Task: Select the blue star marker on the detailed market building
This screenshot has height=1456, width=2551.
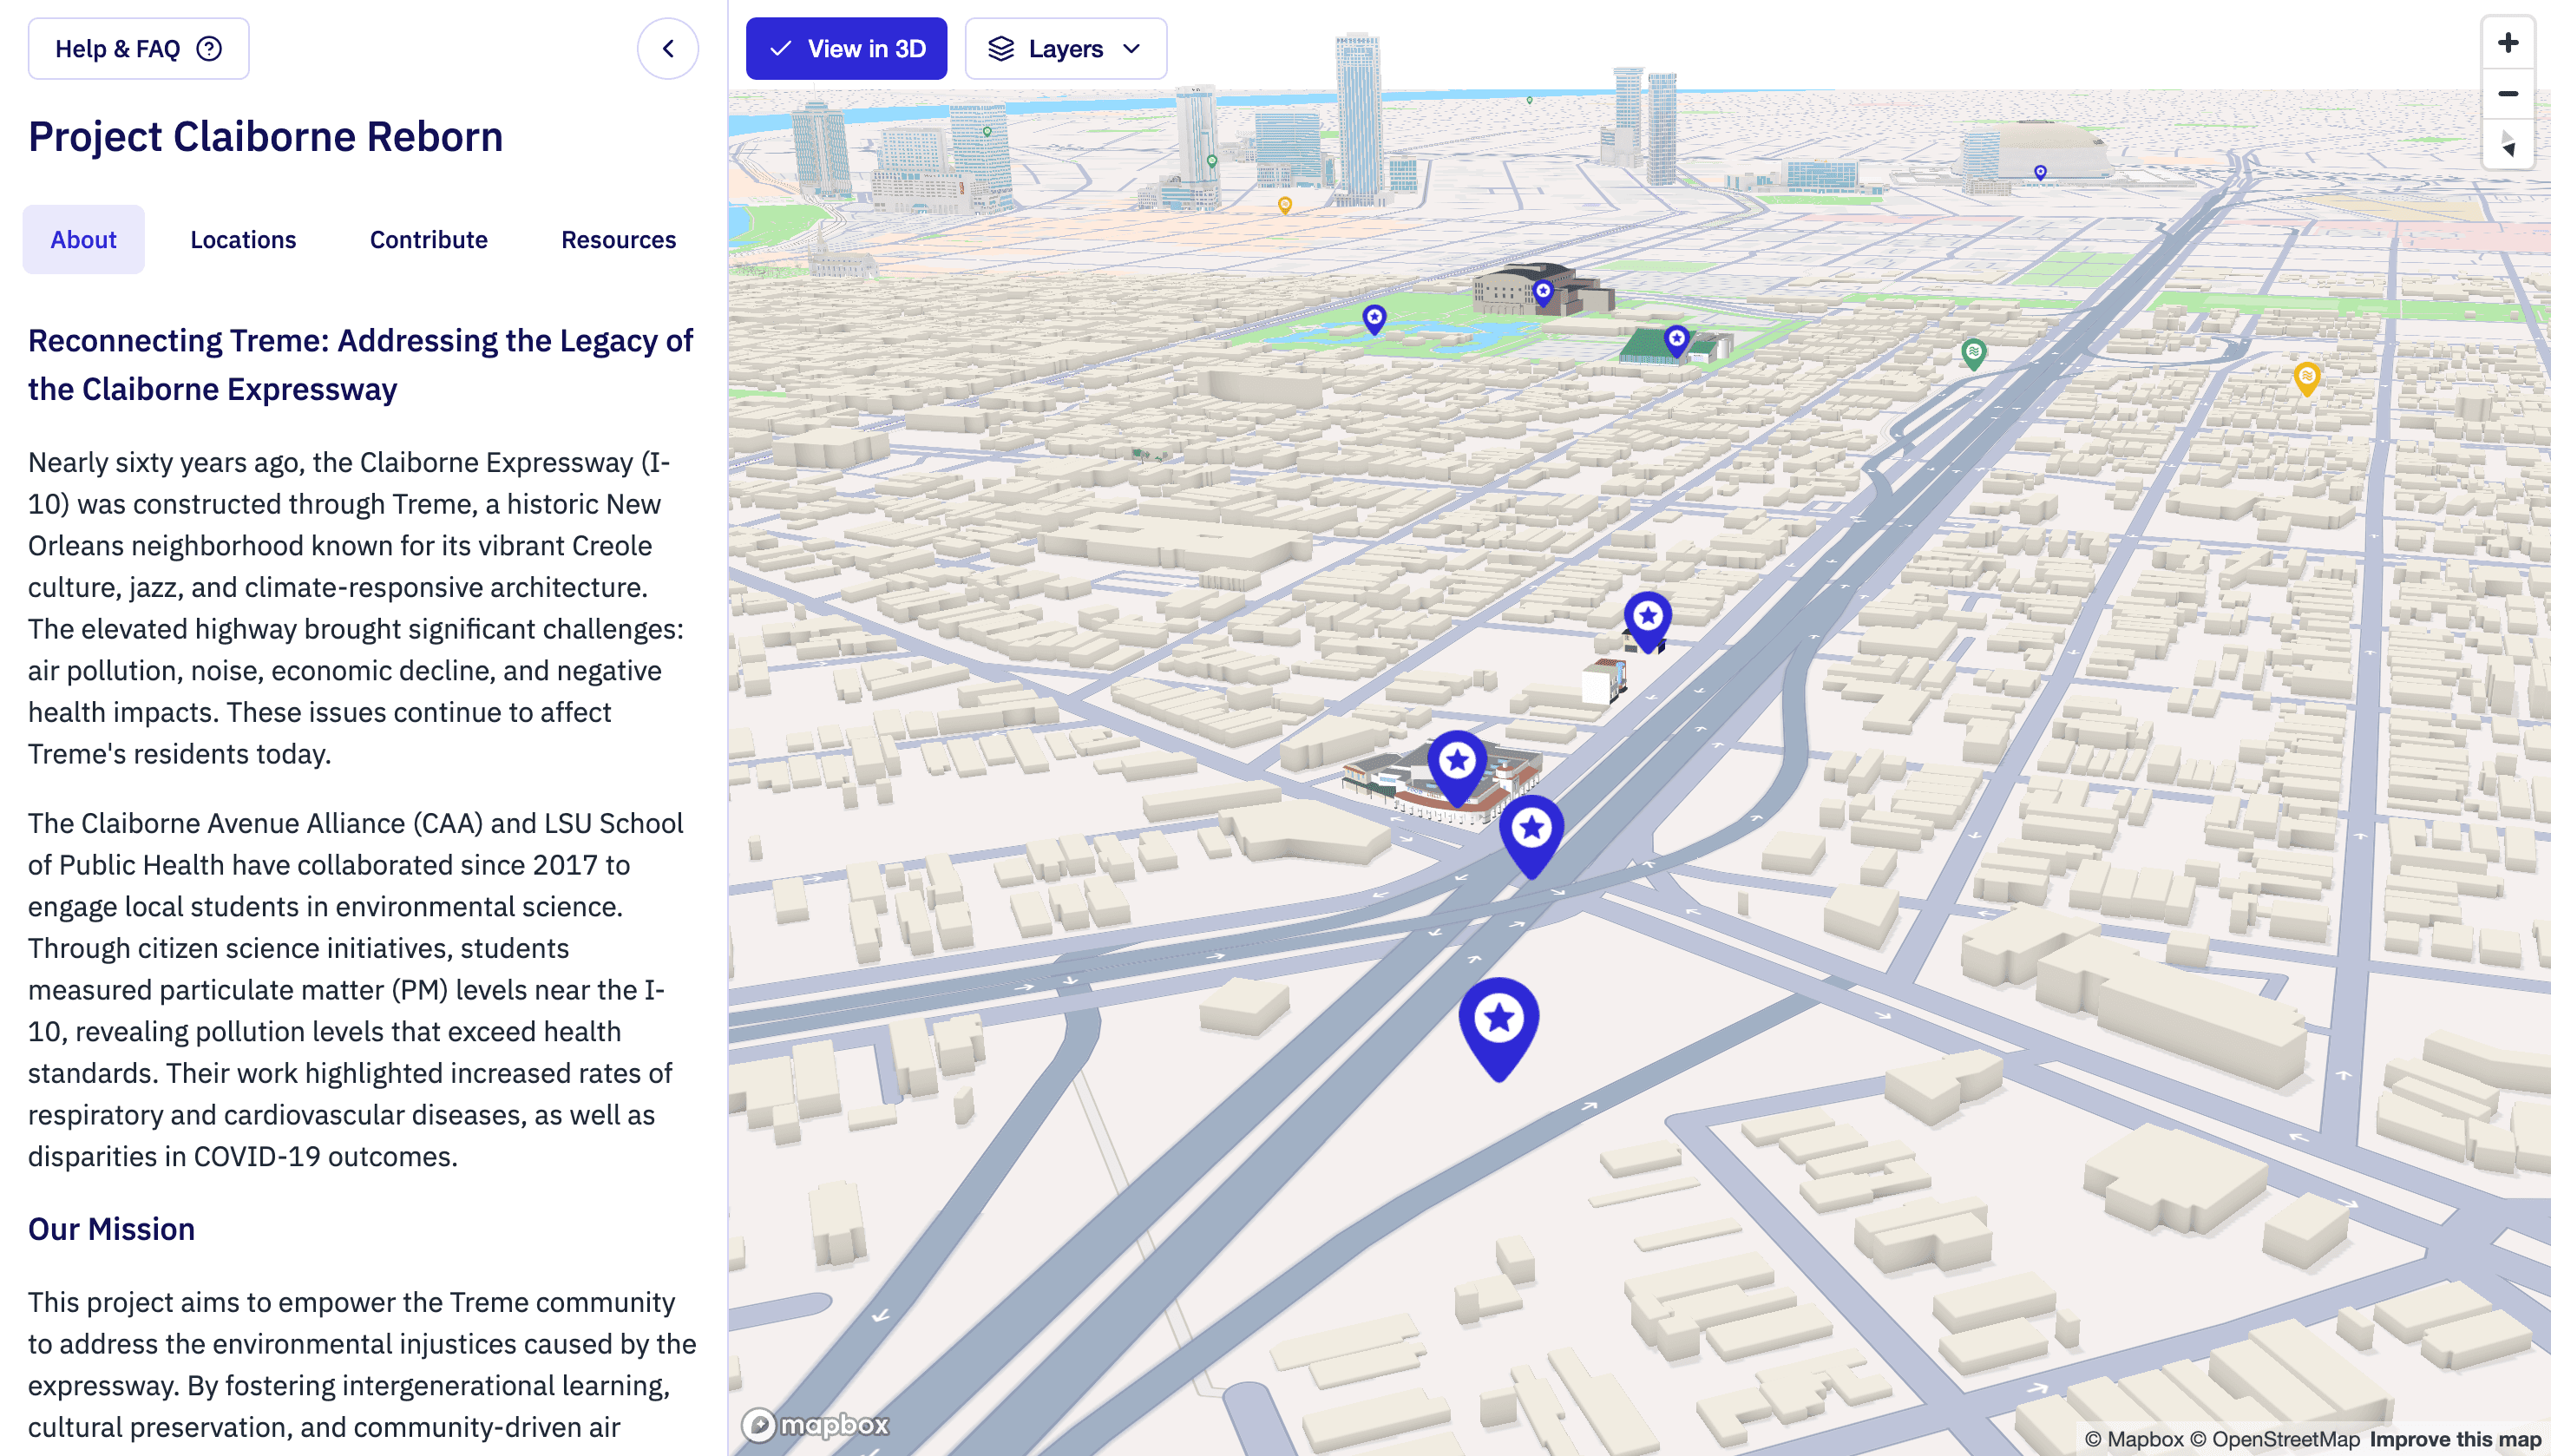Action: 1457,768
